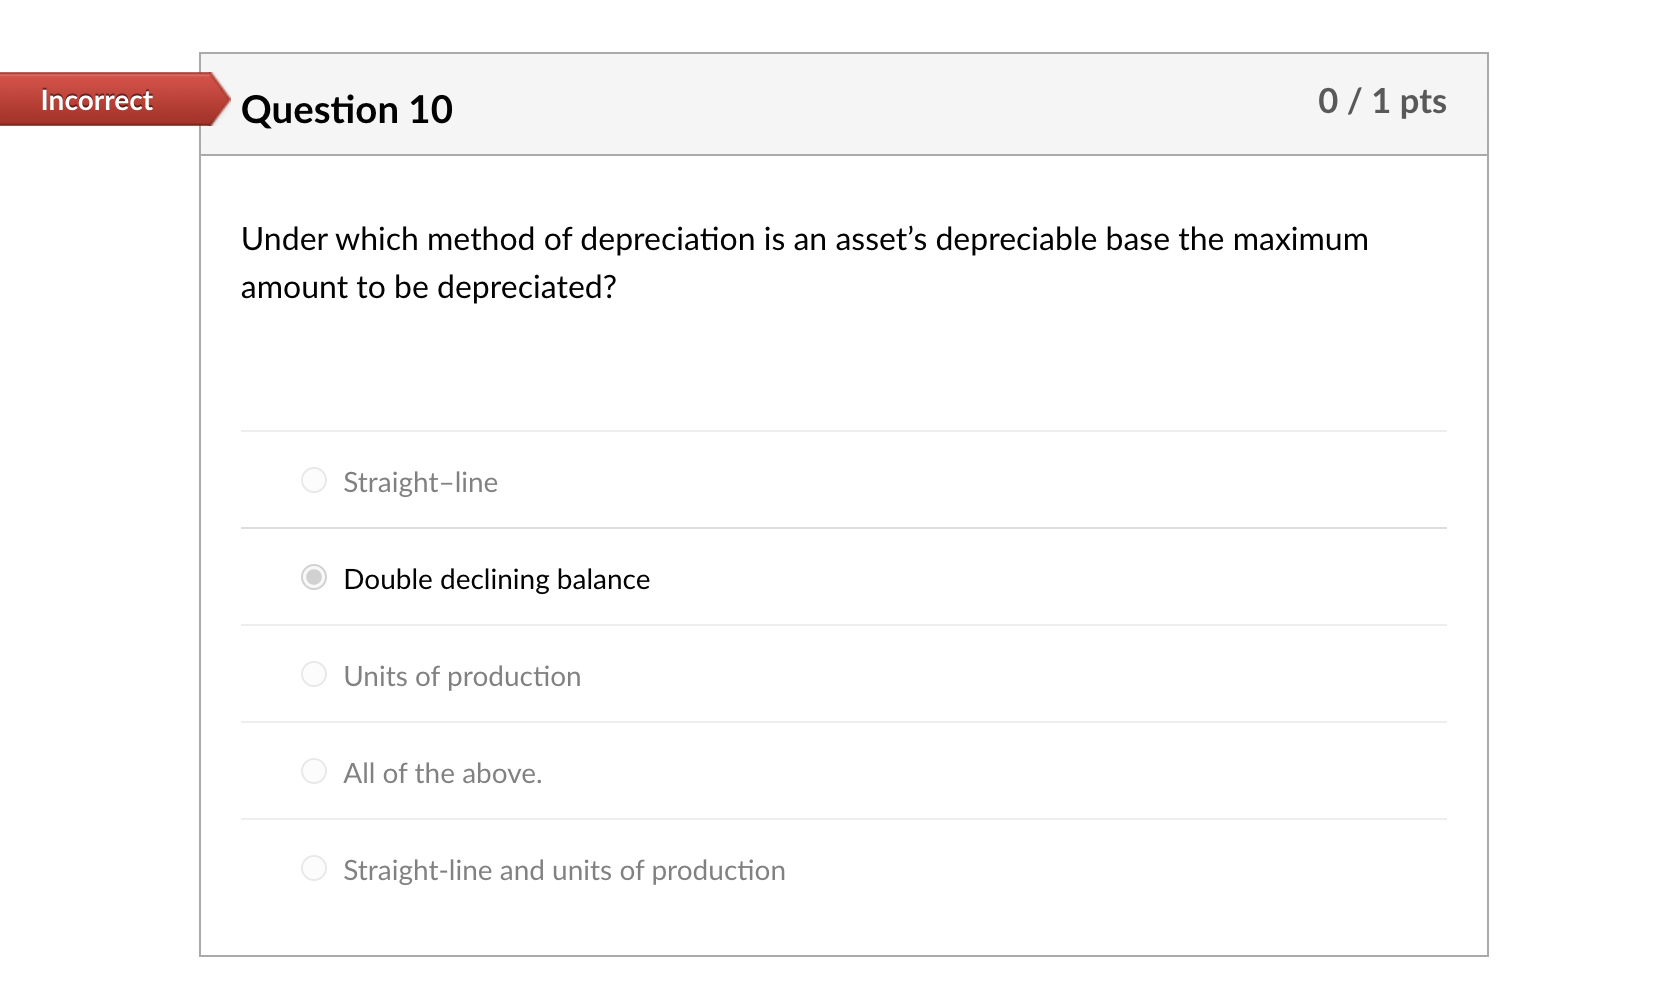Image resolution: width=1676 pixels, height=996 pixels.
Task: Select the Straight–line radio button
Action: tap(313, 481)
